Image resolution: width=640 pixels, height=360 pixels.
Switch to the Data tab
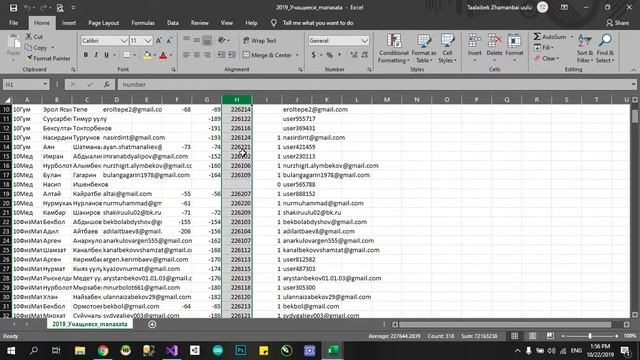pyautogui.click(x=173, y=23)
